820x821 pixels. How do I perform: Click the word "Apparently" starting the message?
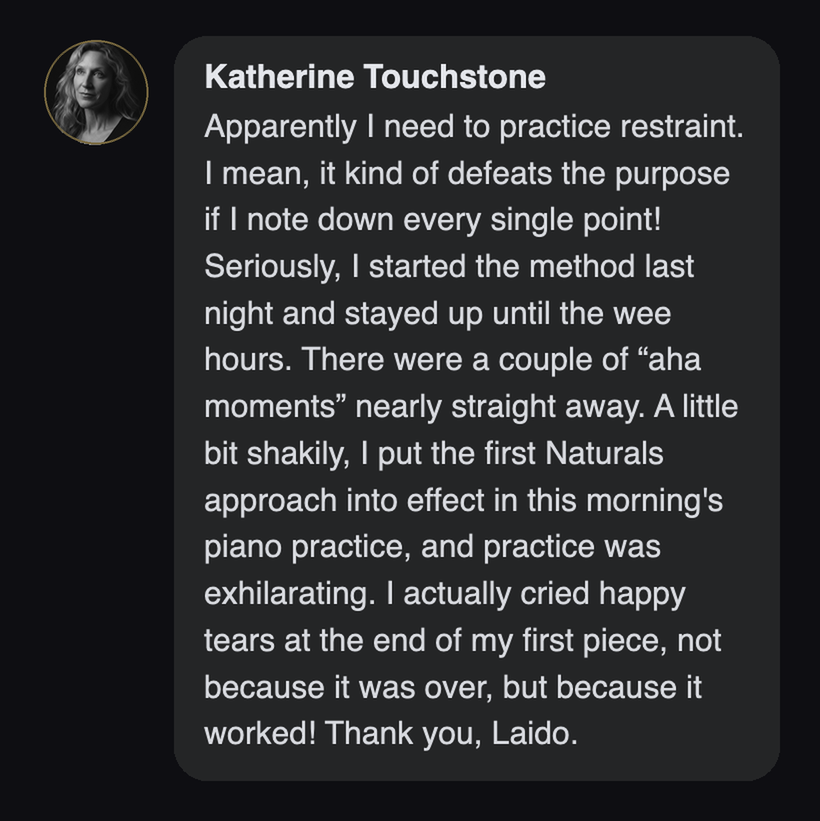click(x=280, y=127)
